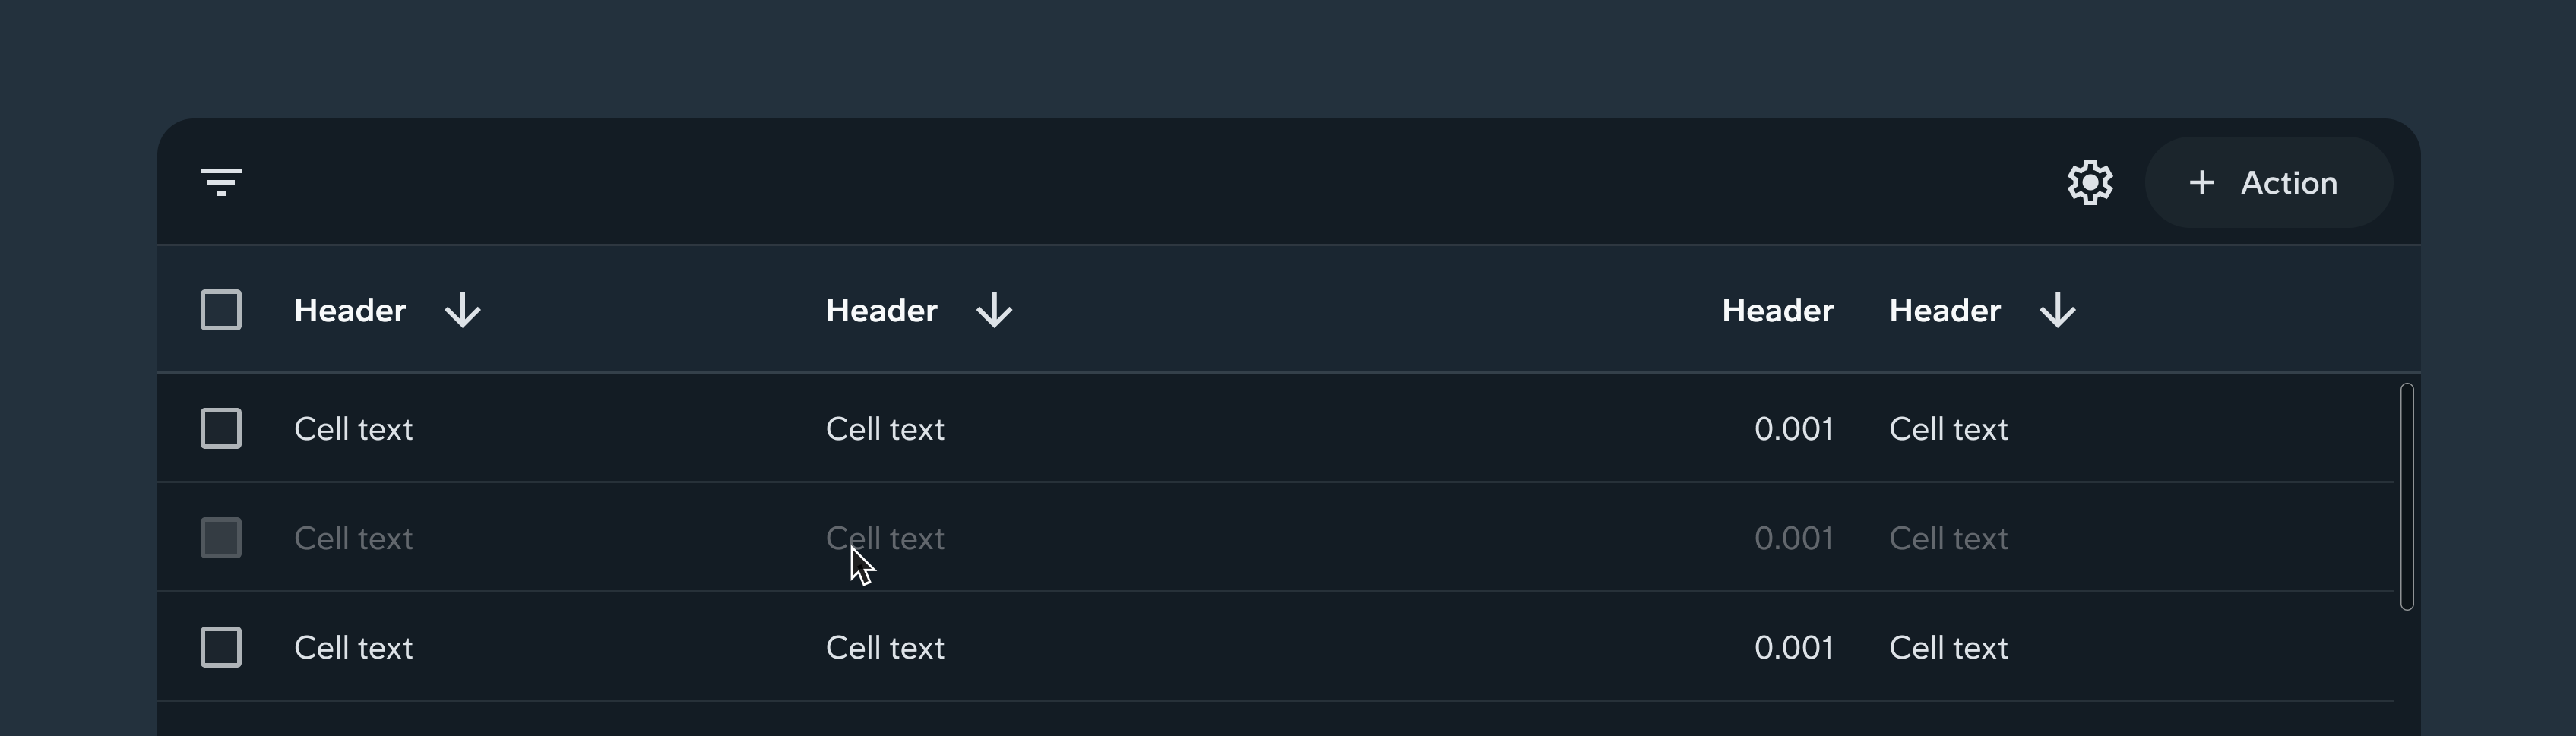The height and width of the screenshot is (736, 2576).
Task: Open the filter icon in toolbar
Action: [x=221, y=182]
